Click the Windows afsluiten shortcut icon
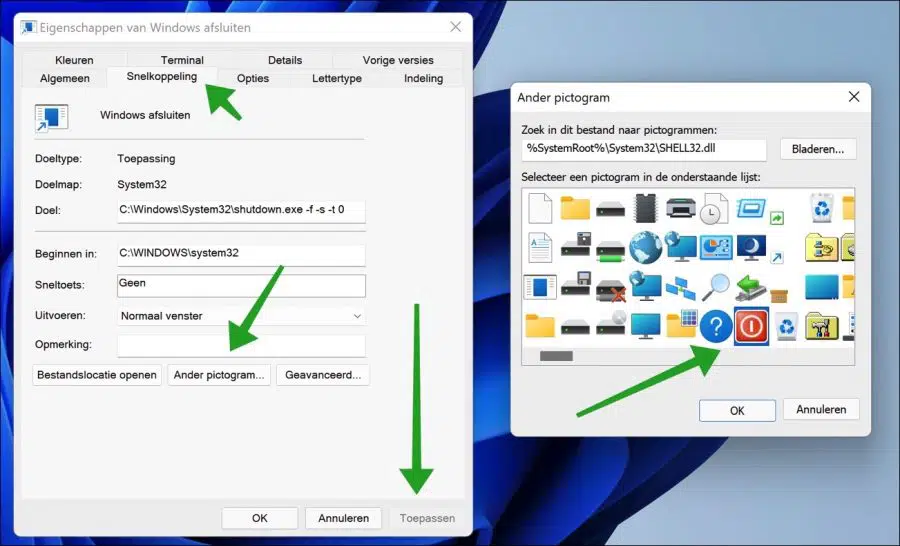 click(51, 118)
